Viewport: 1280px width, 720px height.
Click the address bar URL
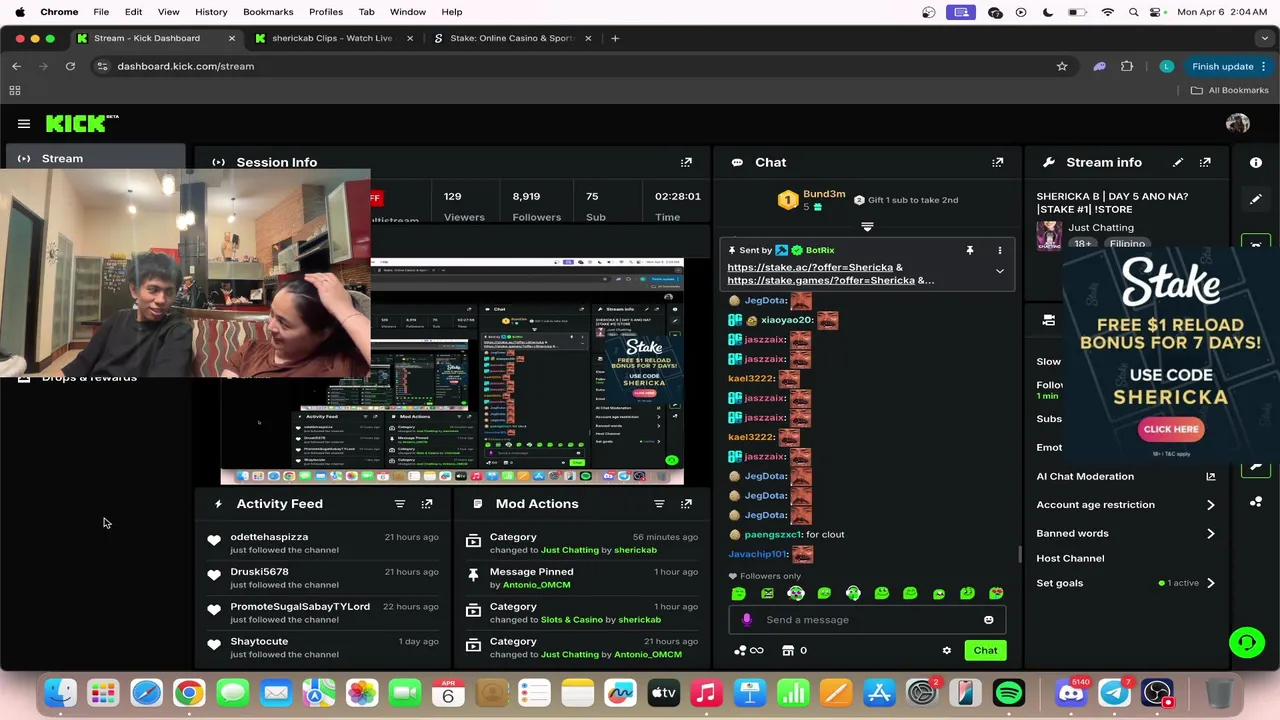(x=186, y=66)
